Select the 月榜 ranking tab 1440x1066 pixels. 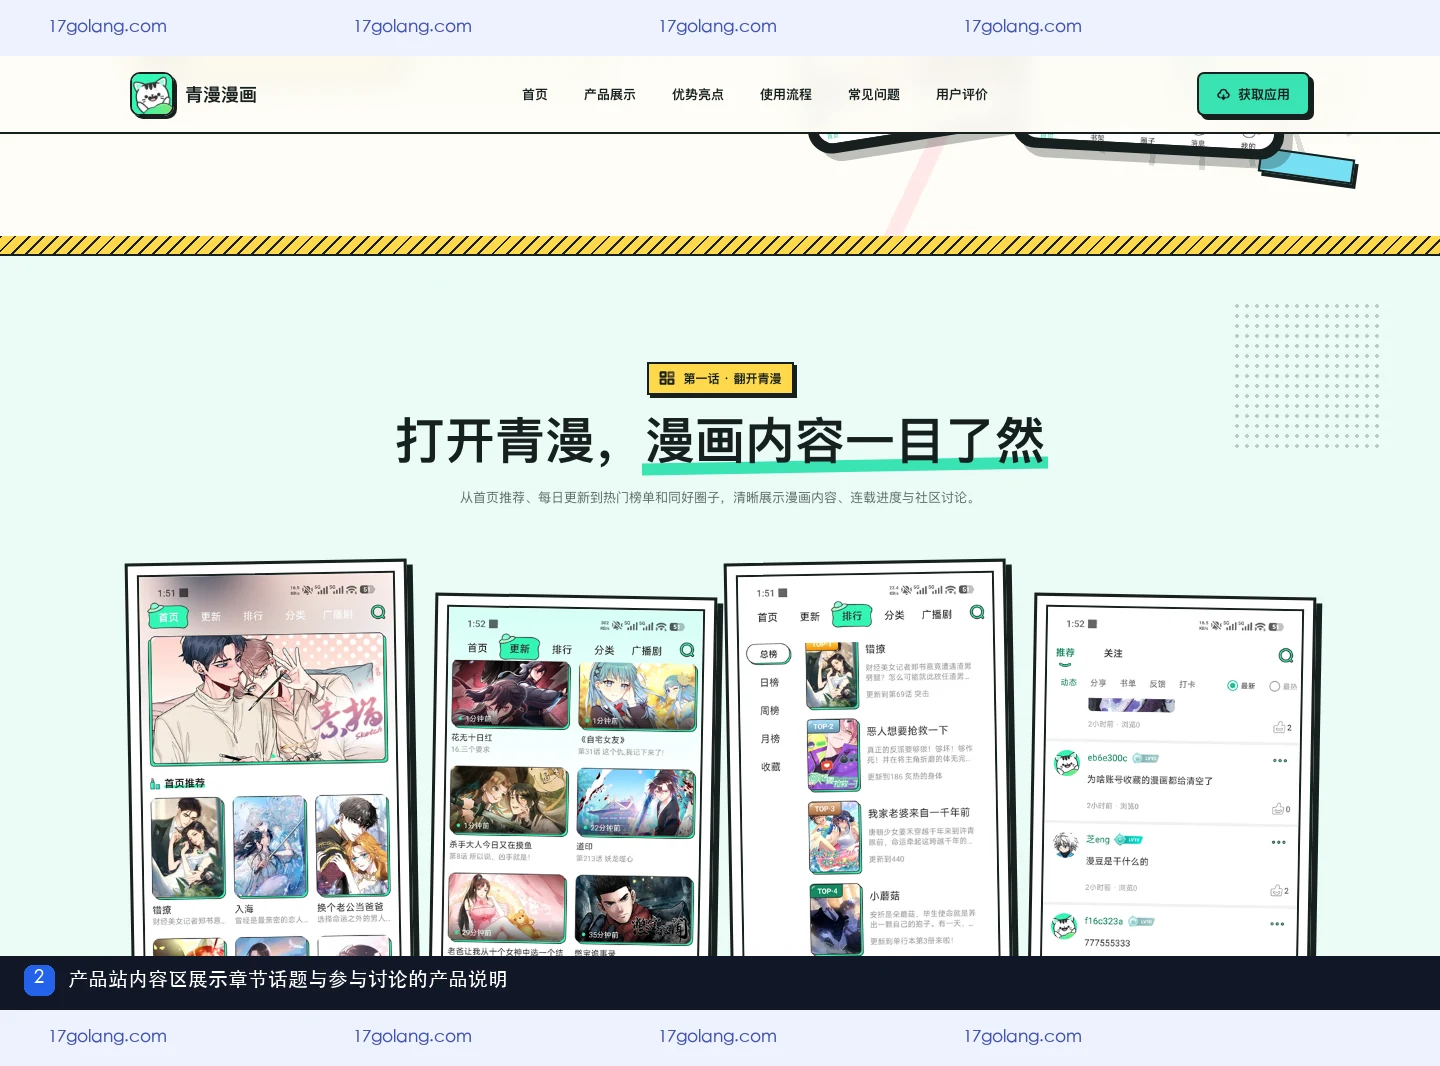pyautogui.click(x=769, y=739)
